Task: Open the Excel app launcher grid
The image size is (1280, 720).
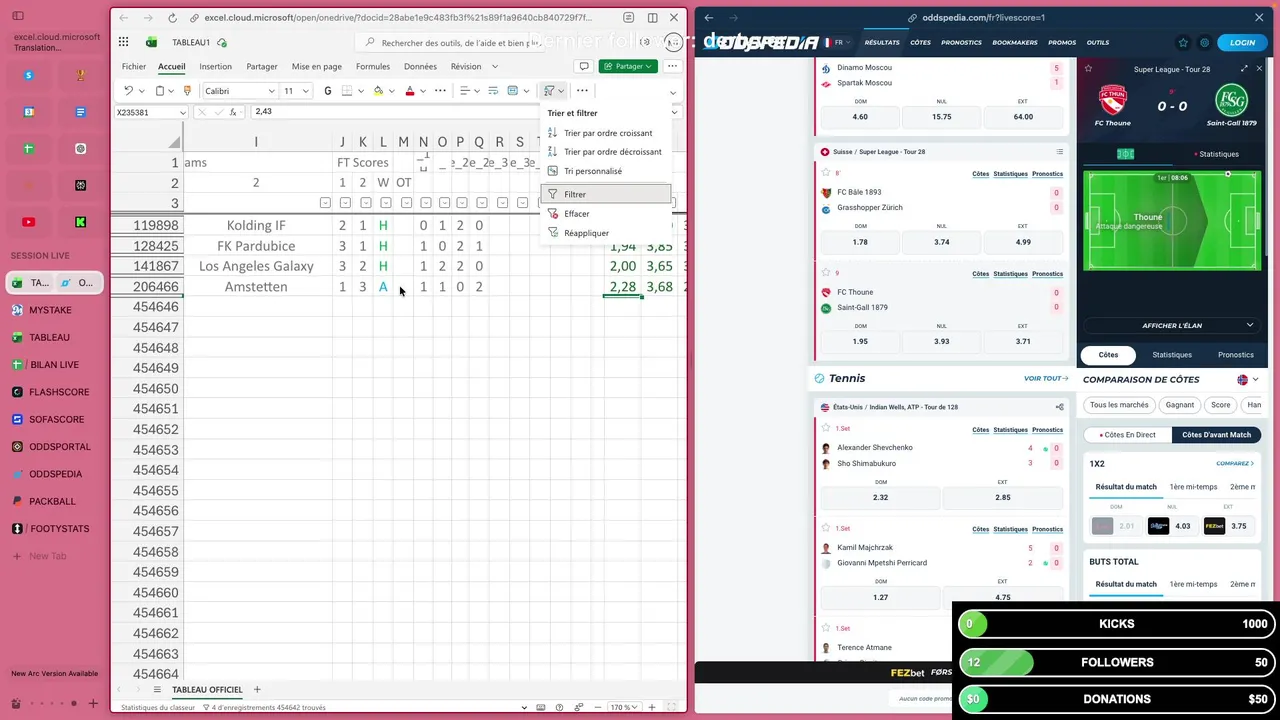Action: [123, 42]
